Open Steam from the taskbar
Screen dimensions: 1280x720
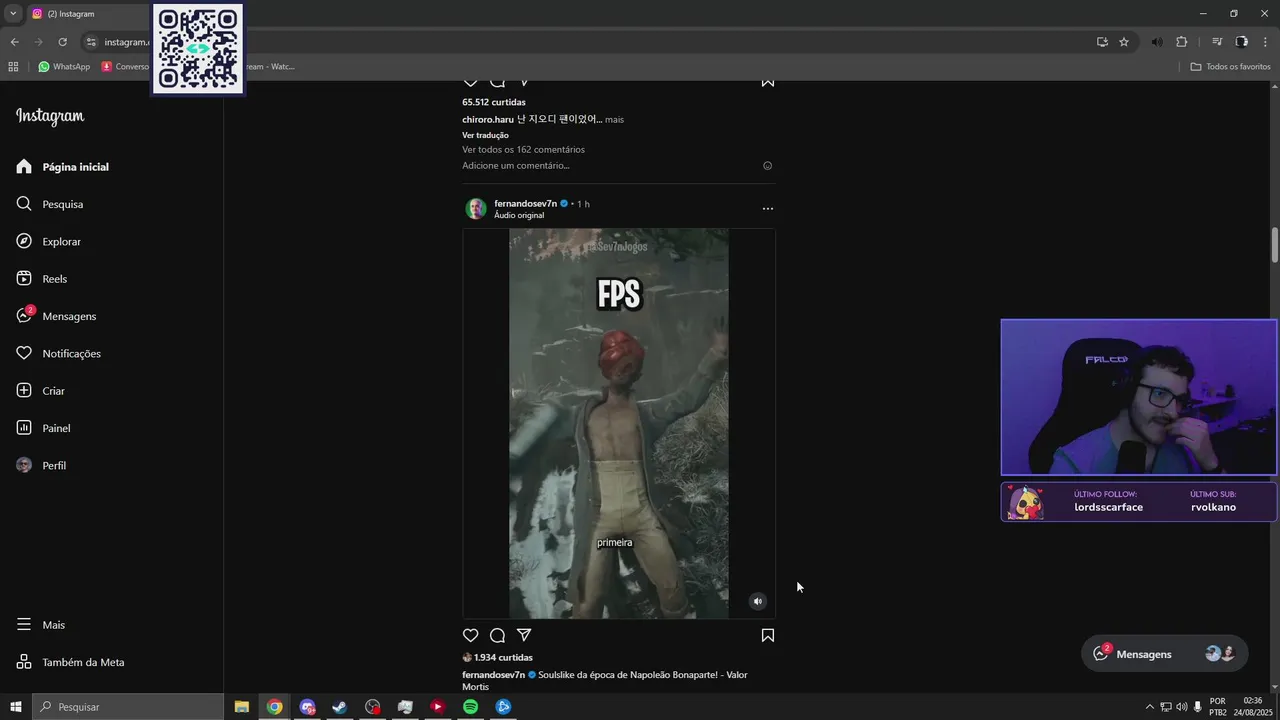340,707
